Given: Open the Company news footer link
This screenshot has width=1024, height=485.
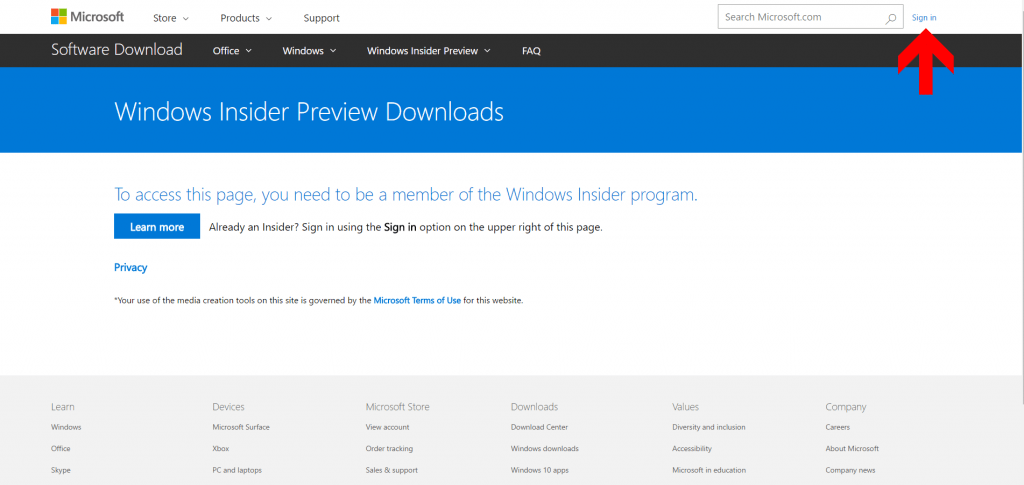Looking at the screenshot, I should pos(850,471).
